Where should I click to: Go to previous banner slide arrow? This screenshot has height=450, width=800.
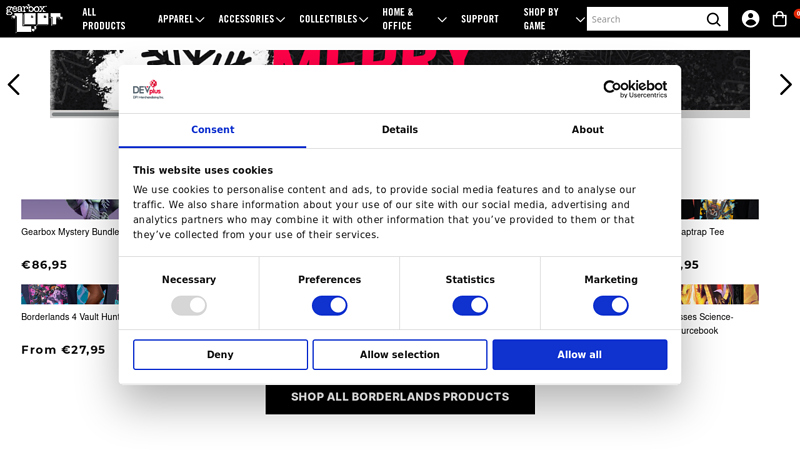coord(14,85)
